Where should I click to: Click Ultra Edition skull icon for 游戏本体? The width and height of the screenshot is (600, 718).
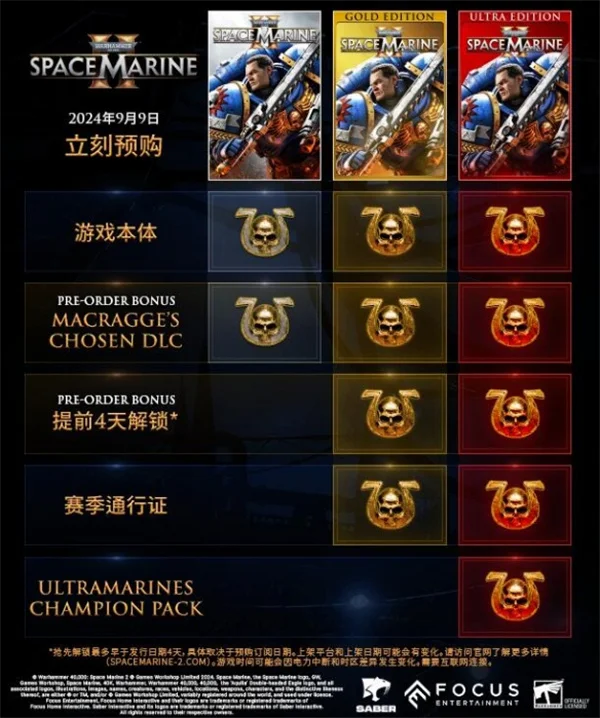(x=515, y=231)
